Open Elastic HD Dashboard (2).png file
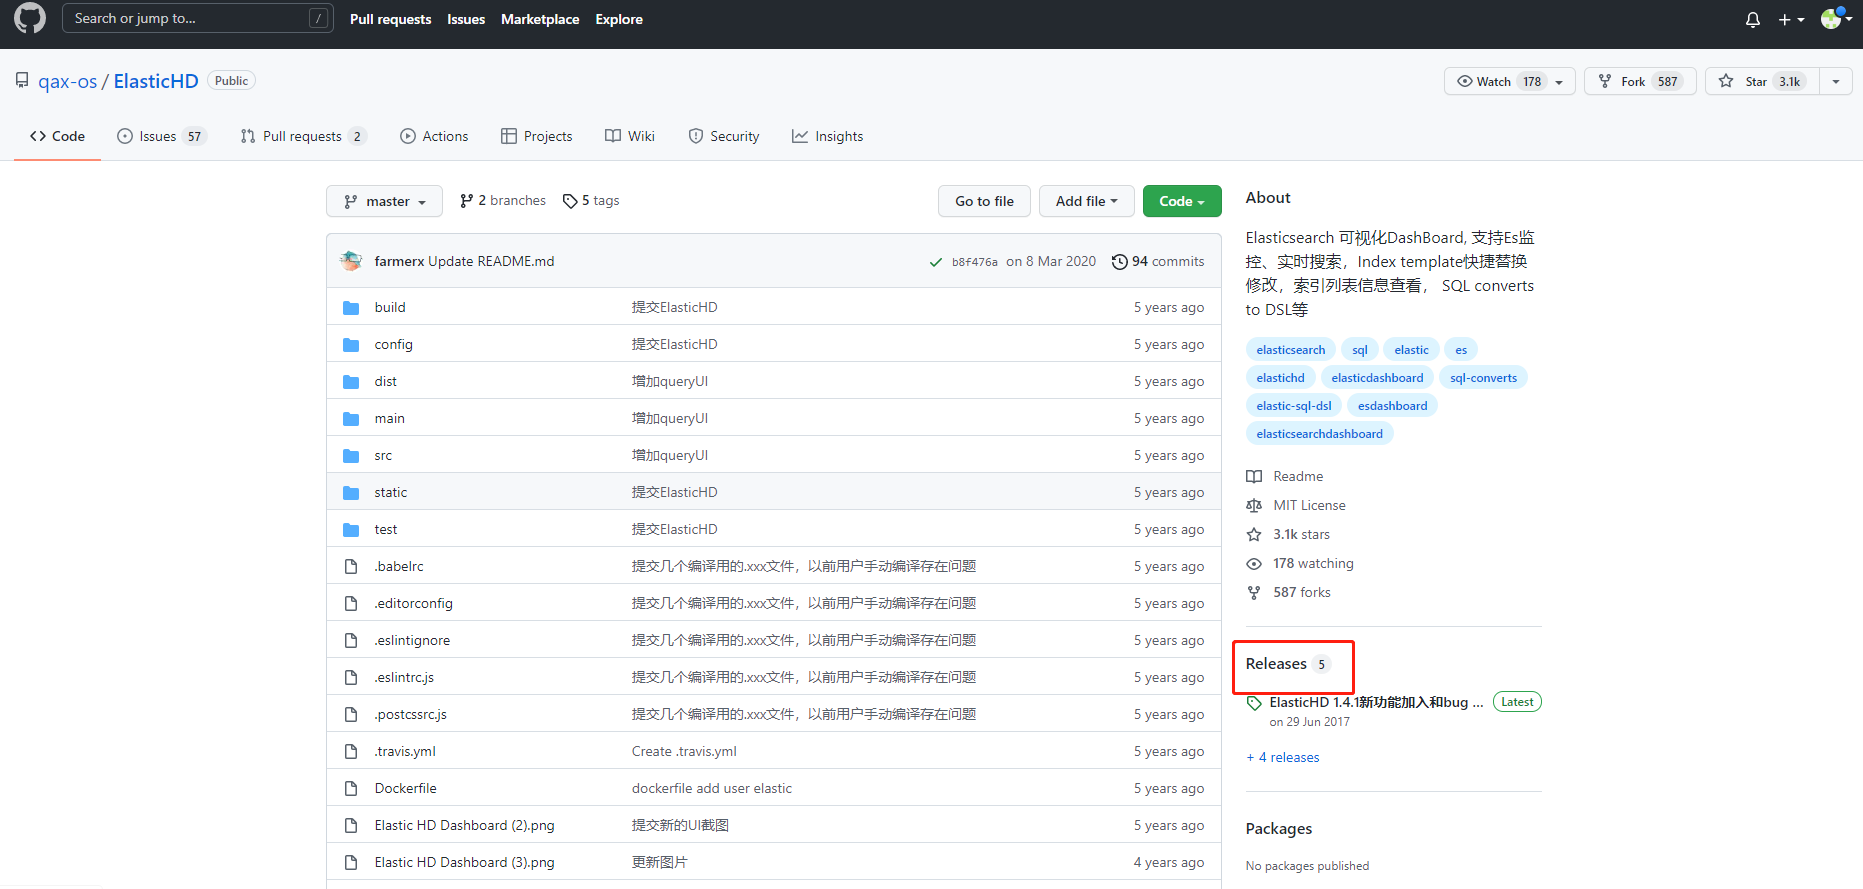Screen dimensions: 1863x889 (x=465, y=825)
